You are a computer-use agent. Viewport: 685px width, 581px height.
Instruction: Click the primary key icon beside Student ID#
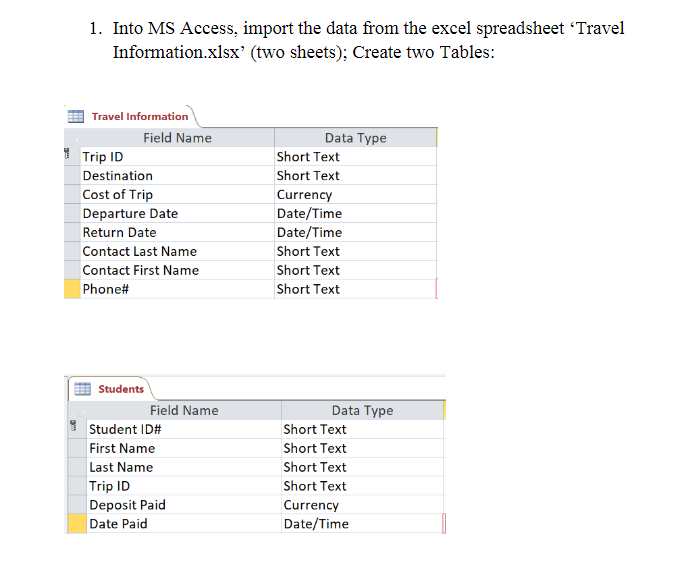(x=73, y=425)
